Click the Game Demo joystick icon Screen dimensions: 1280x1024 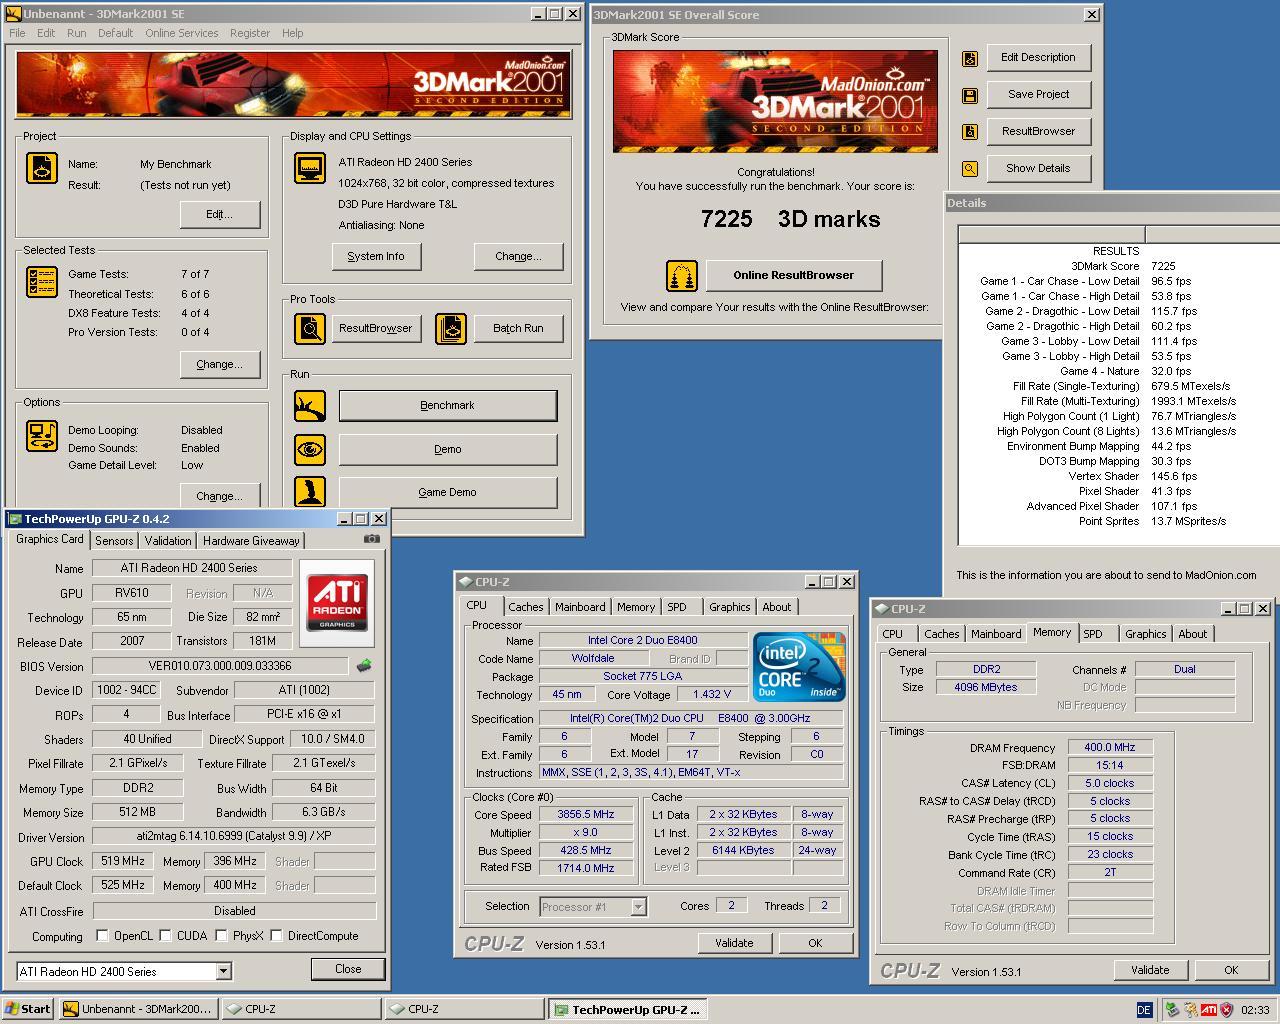coord(310,491)
